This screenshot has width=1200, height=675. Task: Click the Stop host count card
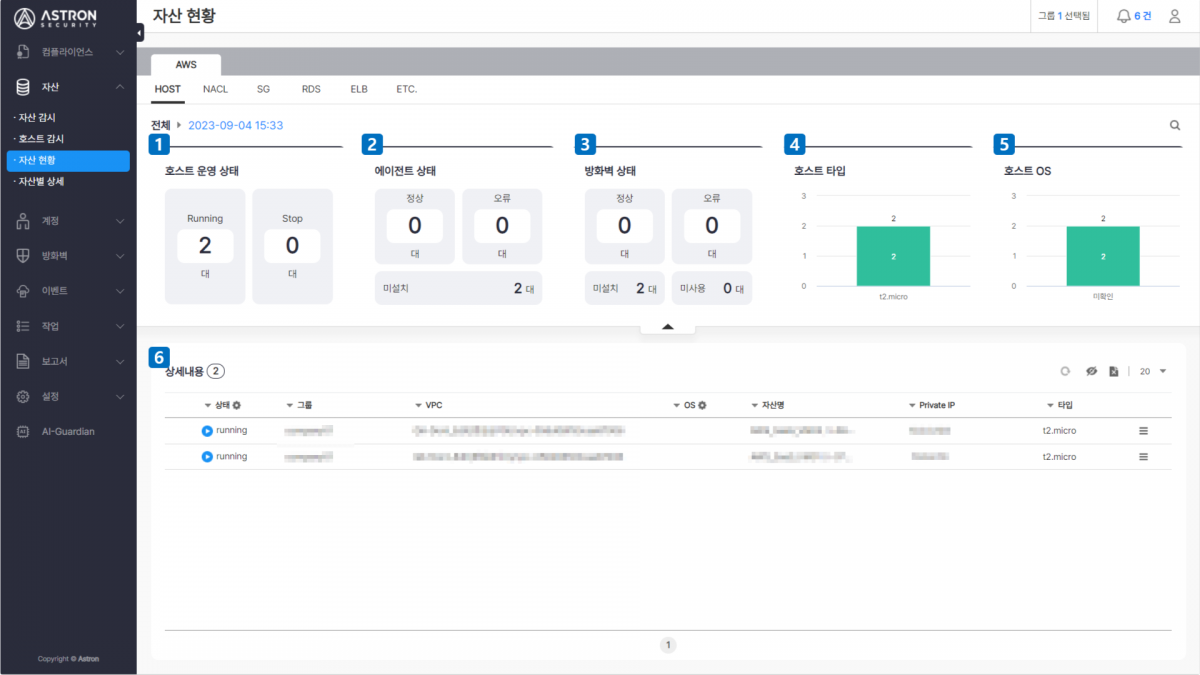(x=292, y=246)
